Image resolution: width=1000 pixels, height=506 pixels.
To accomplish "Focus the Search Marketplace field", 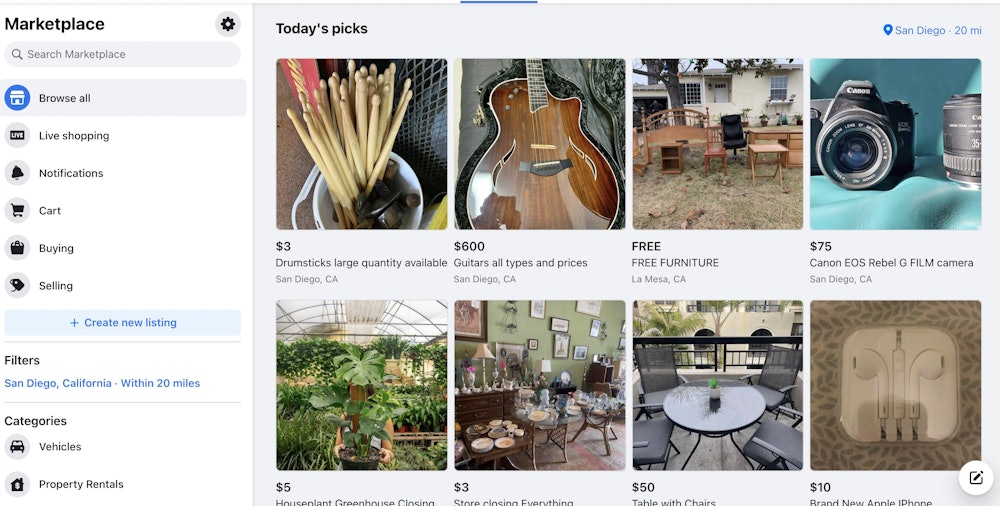I will coord(122,54).
